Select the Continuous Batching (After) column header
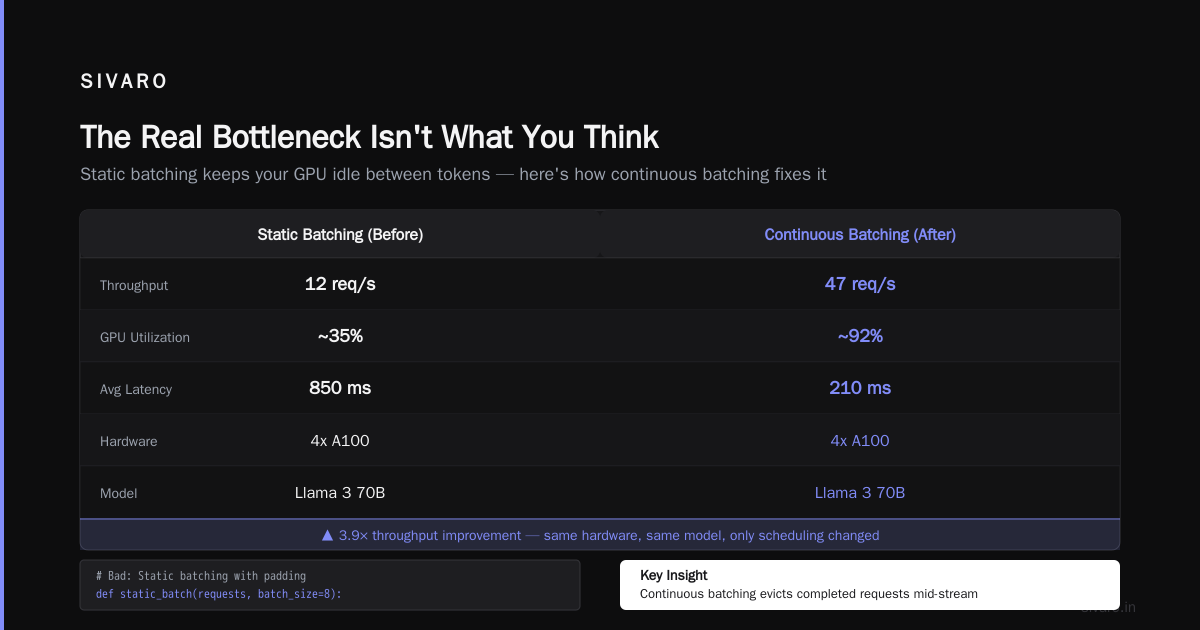 860,235
